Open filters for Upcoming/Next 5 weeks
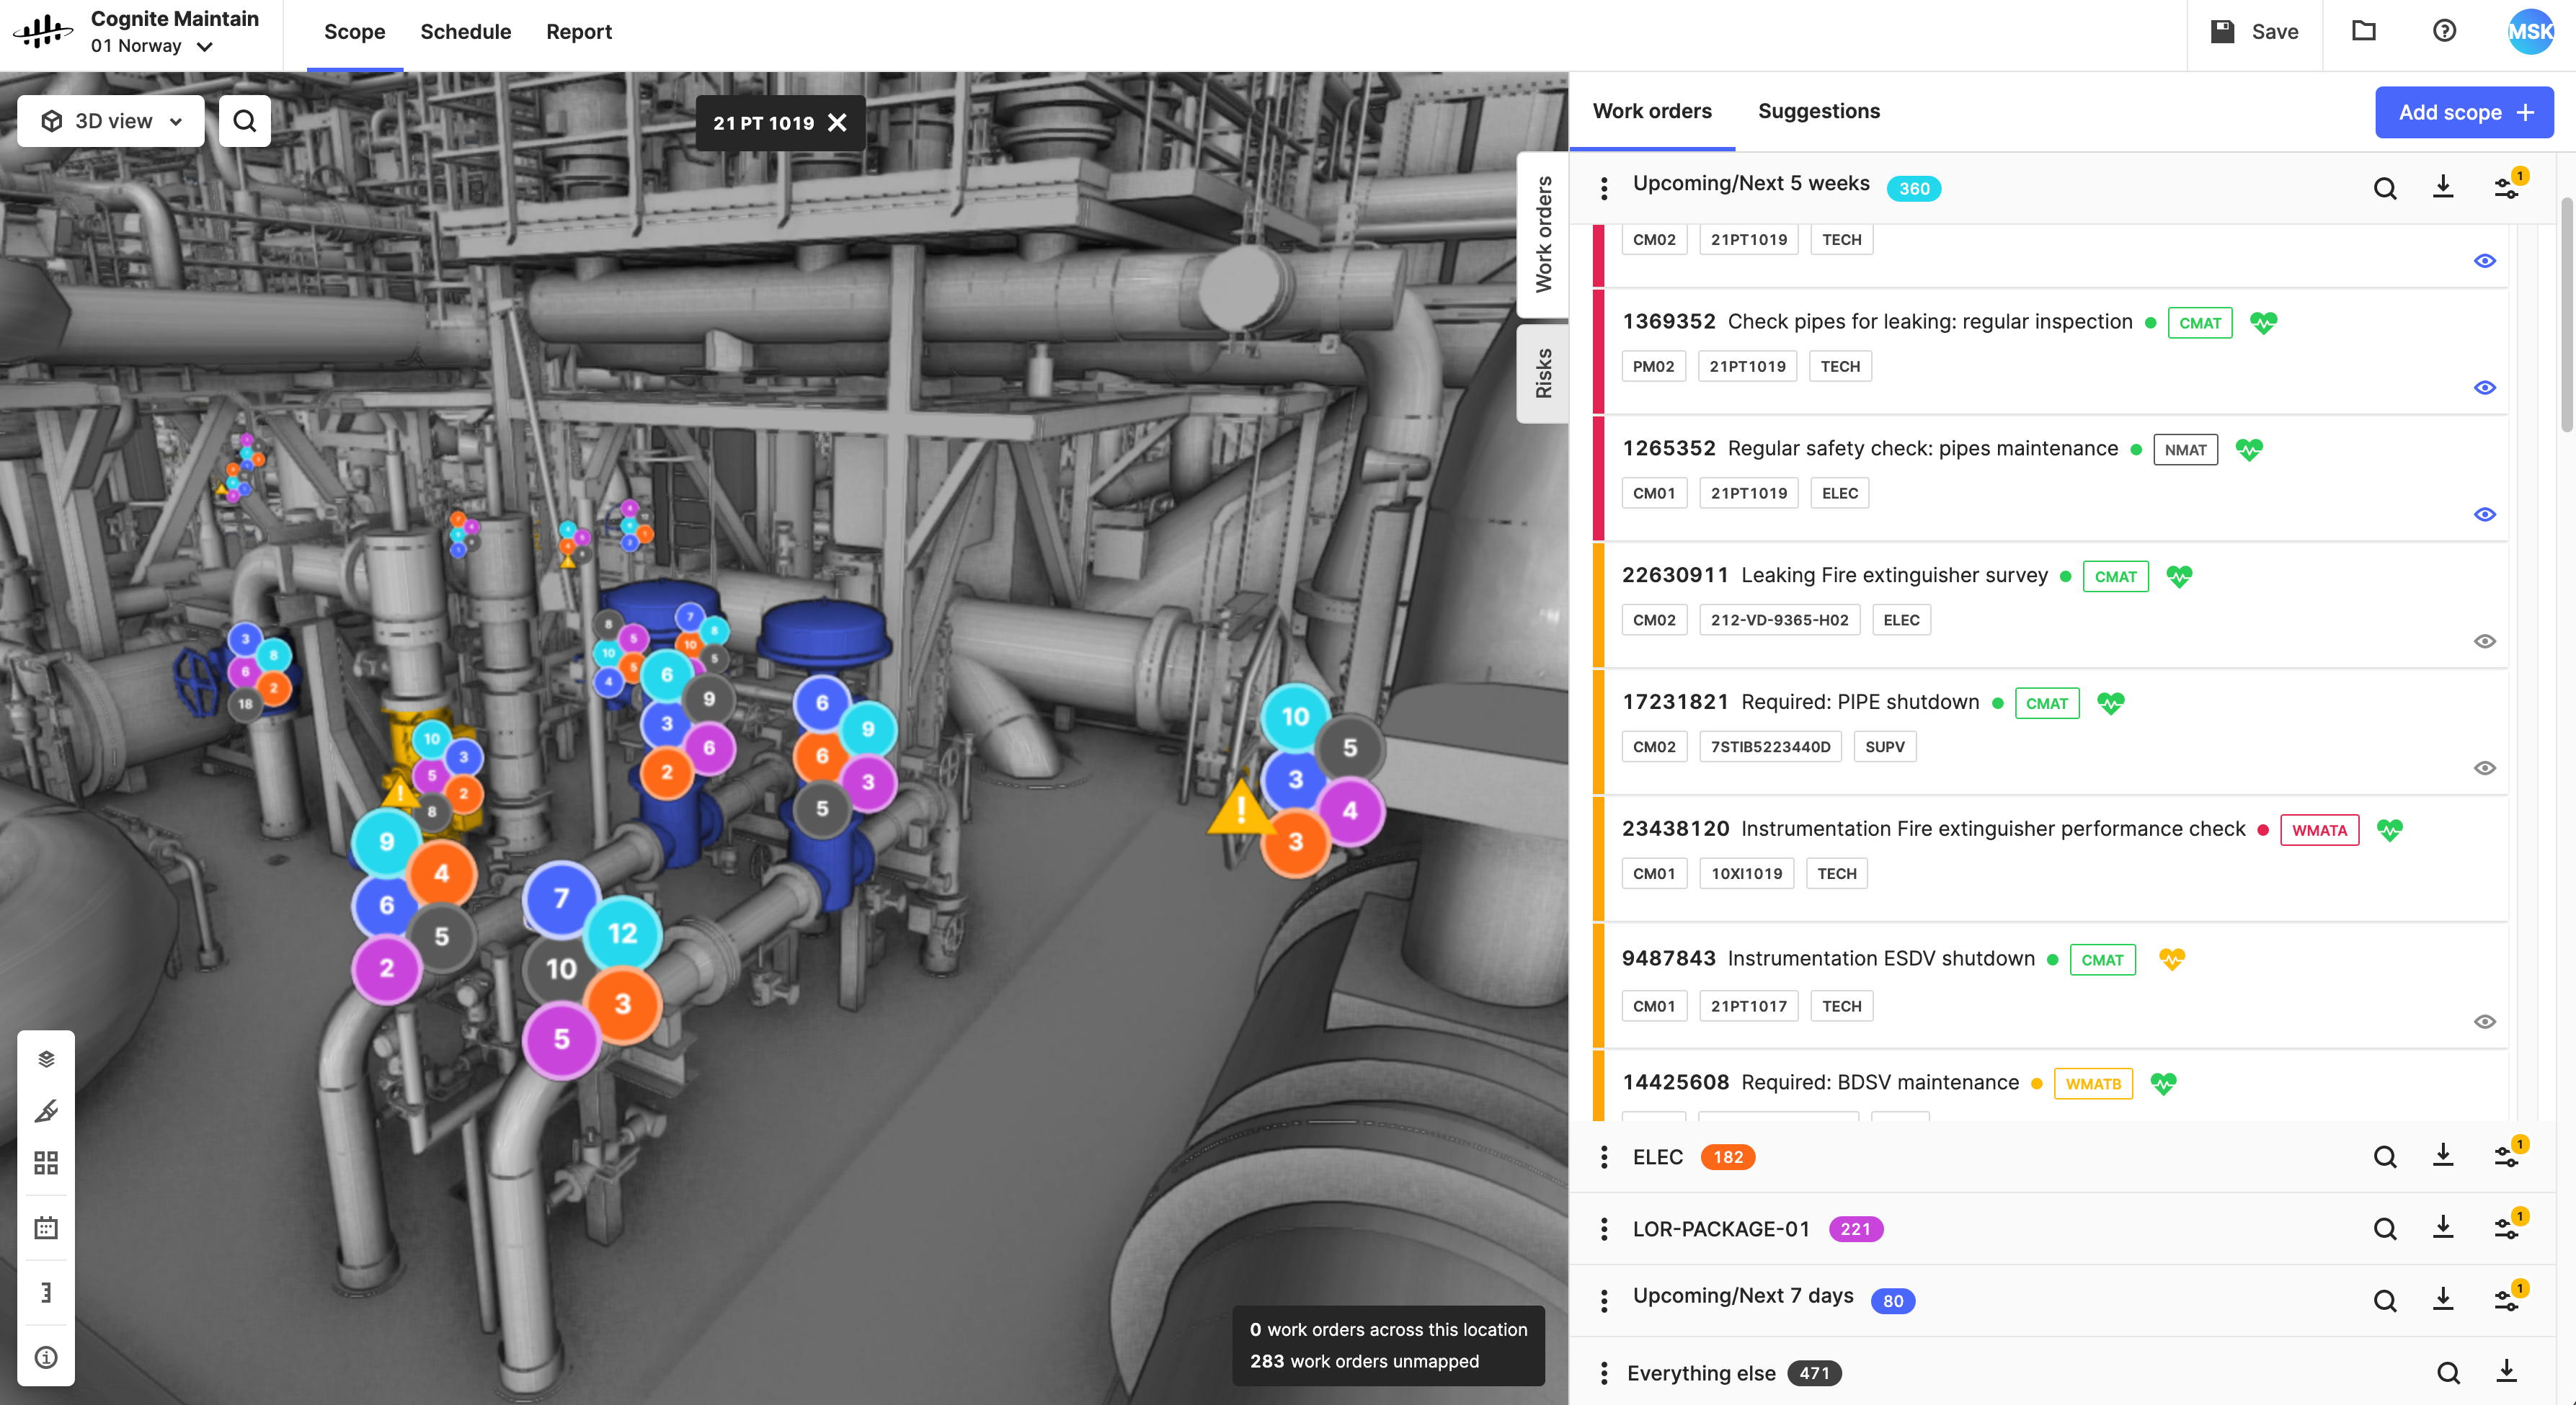The image size is (2576, 1405). [x=2507, y=187]
